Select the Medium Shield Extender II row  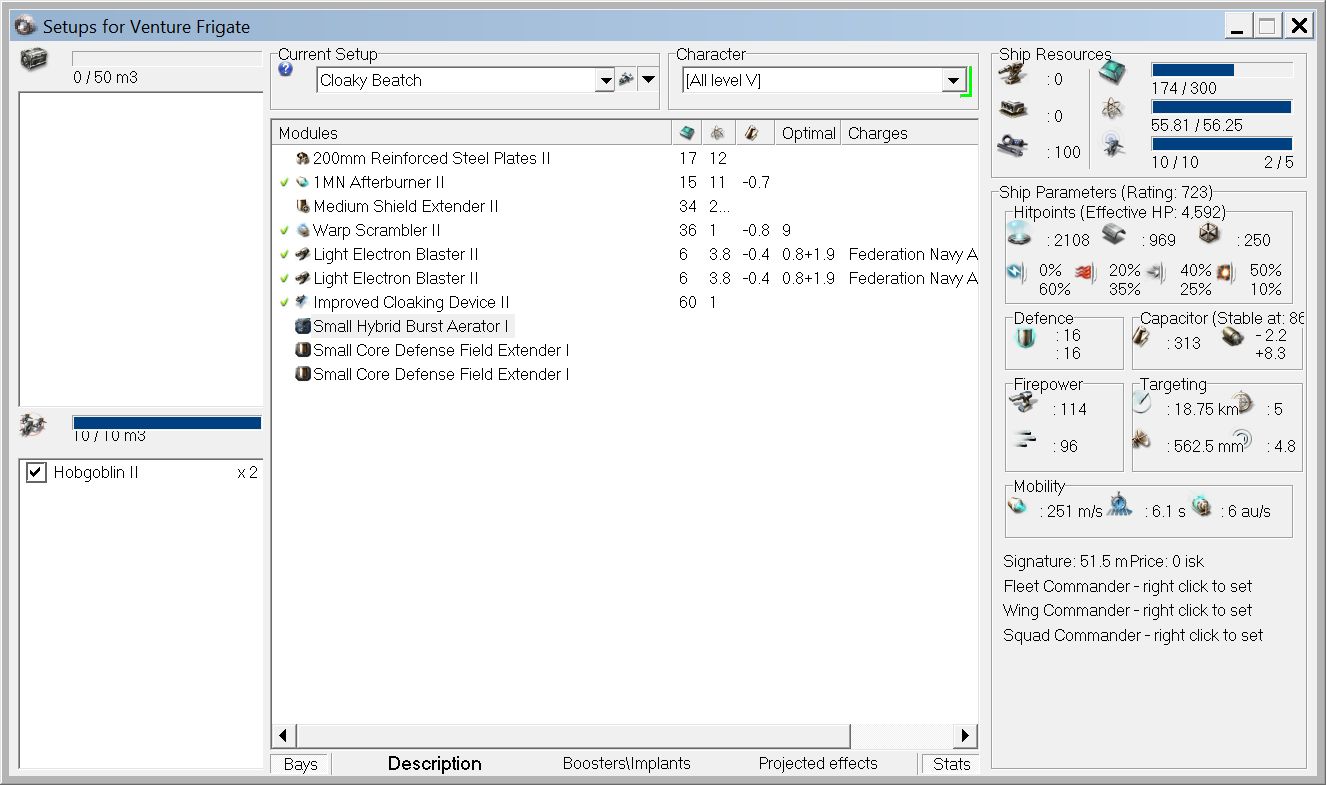624,206
